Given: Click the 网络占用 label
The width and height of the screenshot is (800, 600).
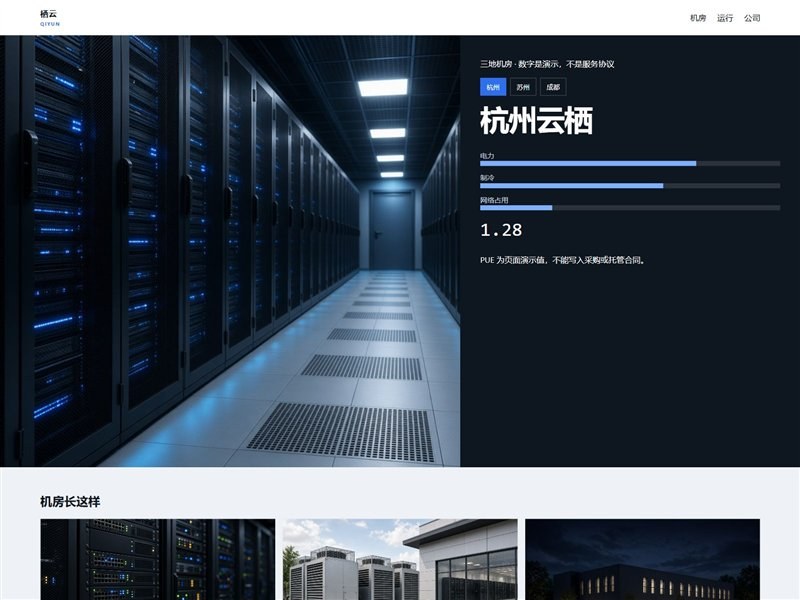Looking at the screenshot, I should (494, 200).
